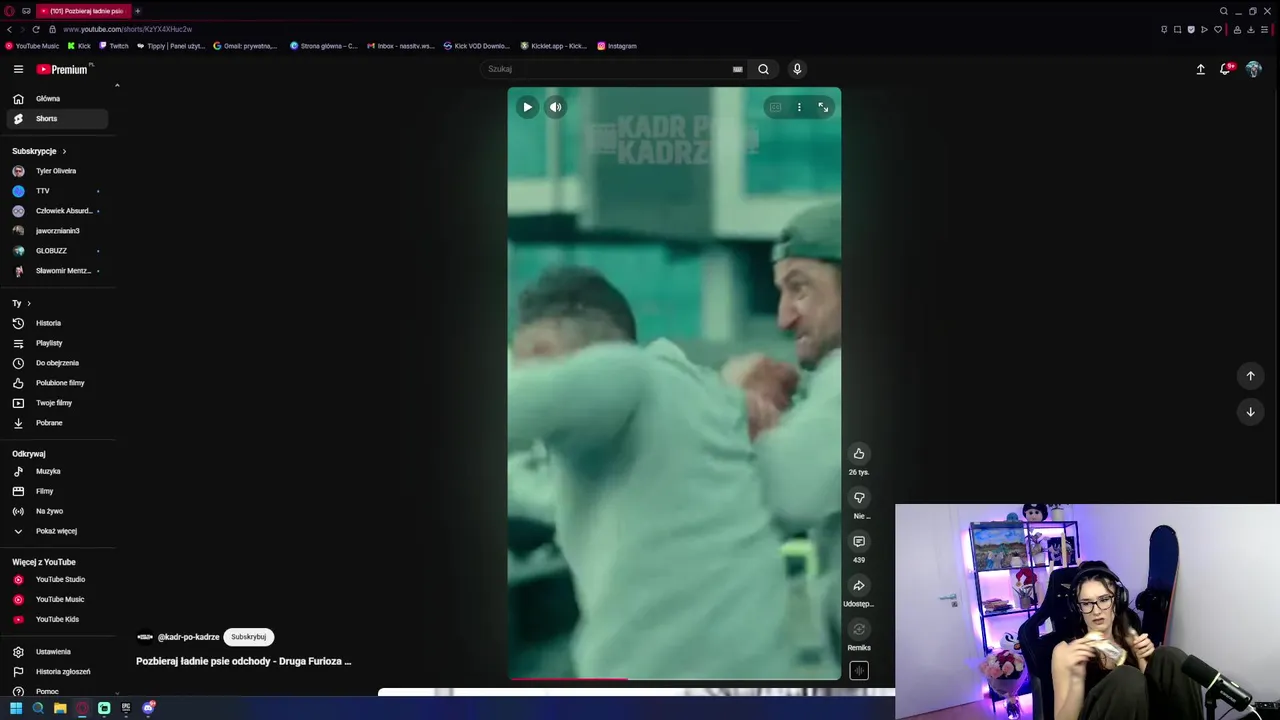The image size is (1280, 720).
Task: Click the Remiks button
Action: (859, 630)
